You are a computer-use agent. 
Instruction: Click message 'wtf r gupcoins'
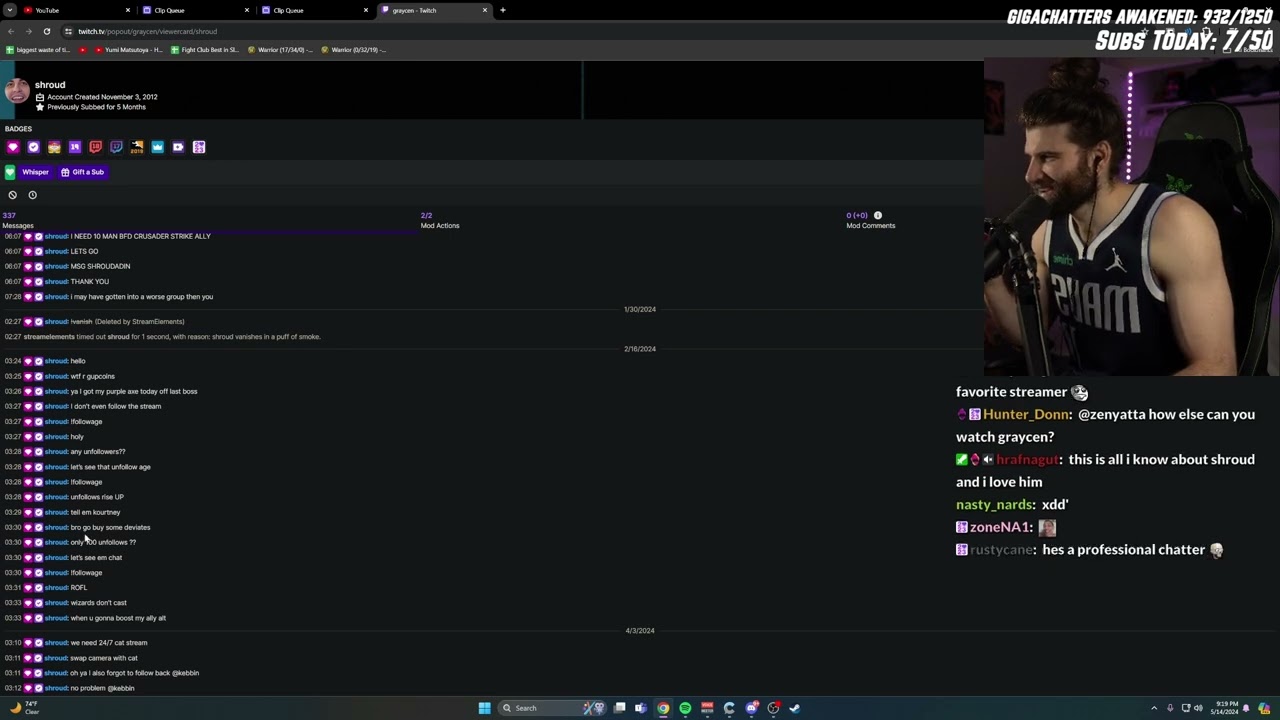pos(92,376)
